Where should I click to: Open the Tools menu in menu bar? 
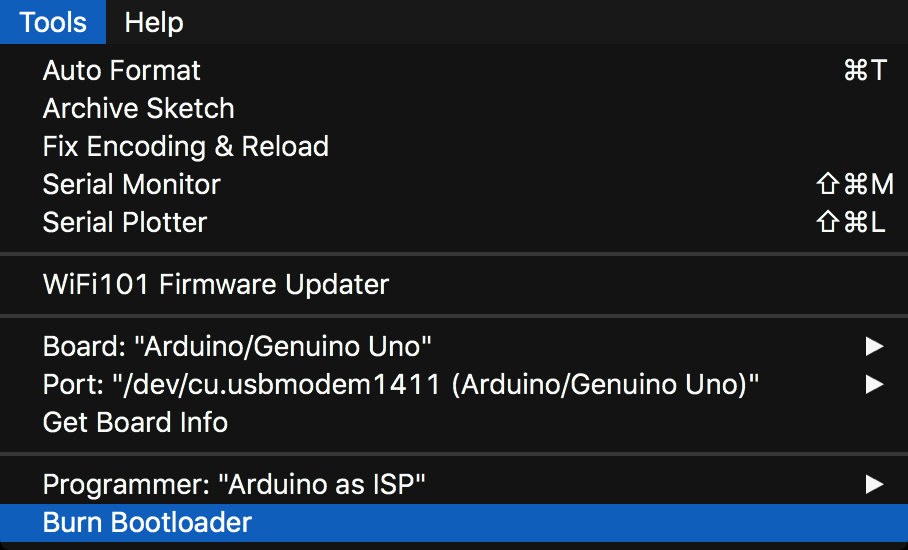(x=52, y=22)
